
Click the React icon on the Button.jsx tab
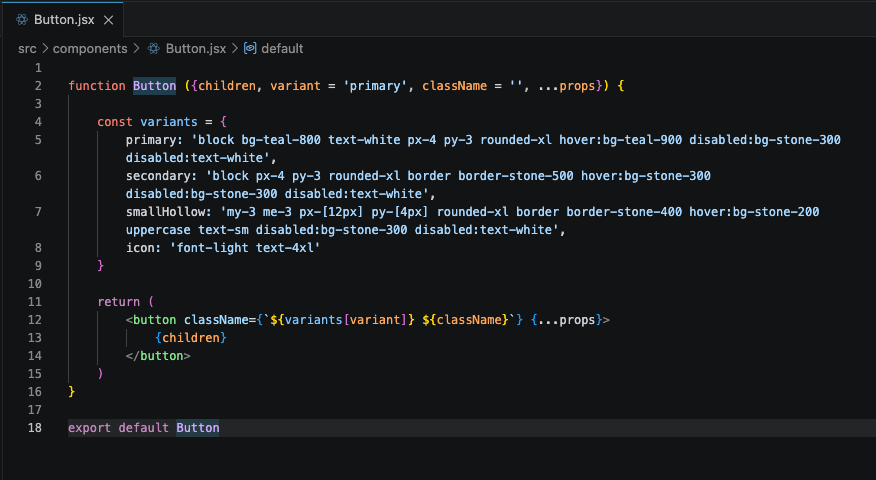tap(22, 20)
